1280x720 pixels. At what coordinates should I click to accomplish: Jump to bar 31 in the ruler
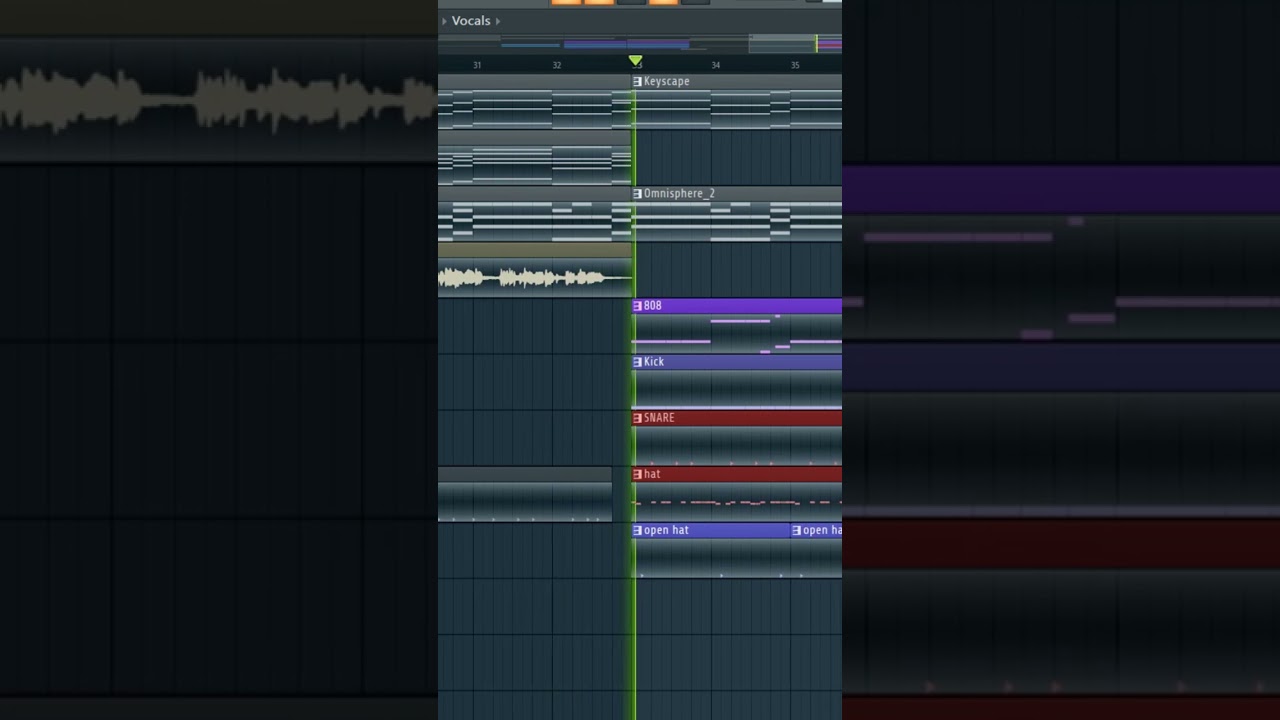(477, 65)
